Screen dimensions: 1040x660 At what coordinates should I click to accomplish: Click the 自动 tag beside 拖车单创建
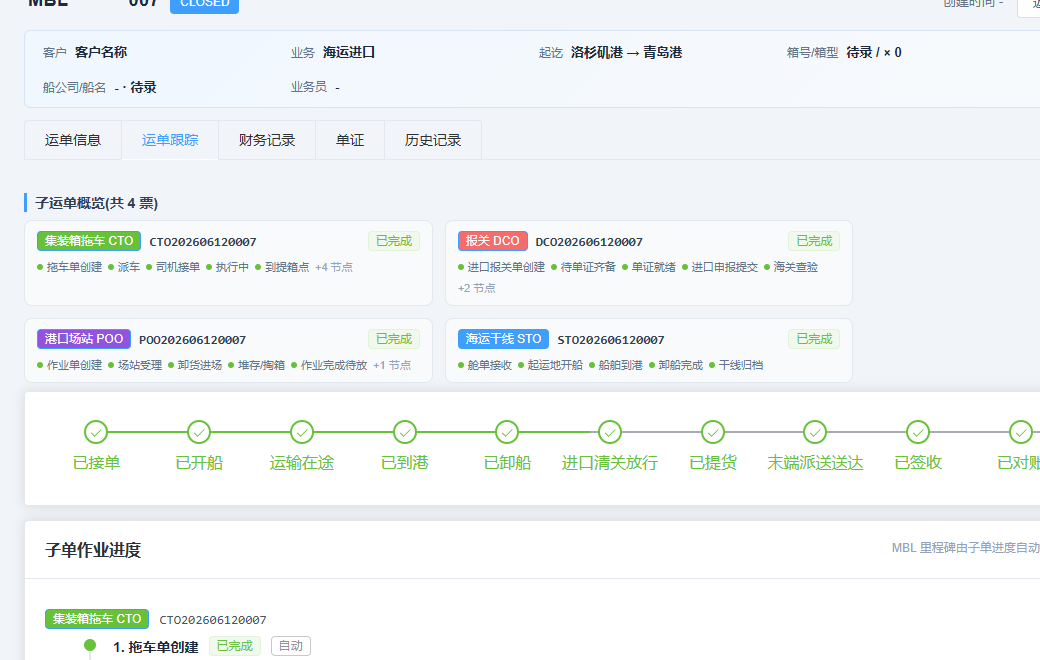click(x=291, y=646)
